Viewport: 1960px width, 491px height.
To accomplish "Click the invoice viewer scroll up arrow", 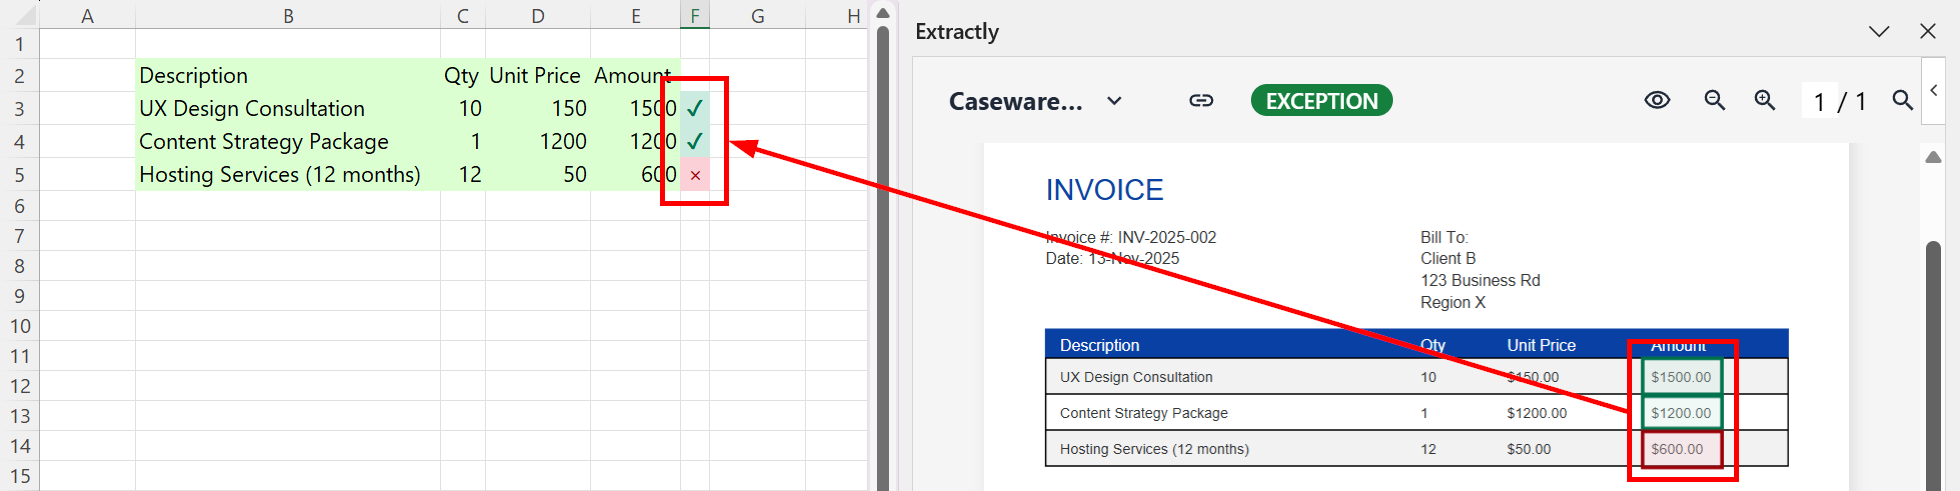I will 1933,157.
